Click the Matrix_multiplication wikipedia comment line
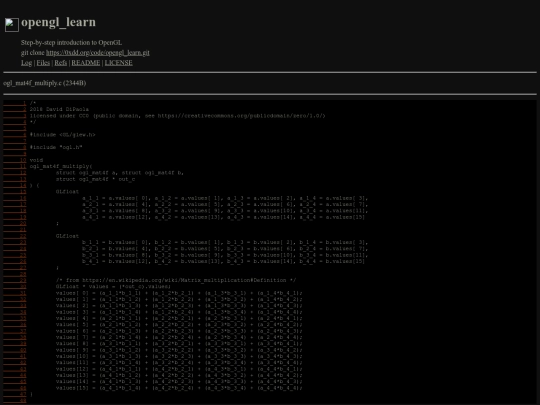This screenshot has width=540, height=405. 176,280
